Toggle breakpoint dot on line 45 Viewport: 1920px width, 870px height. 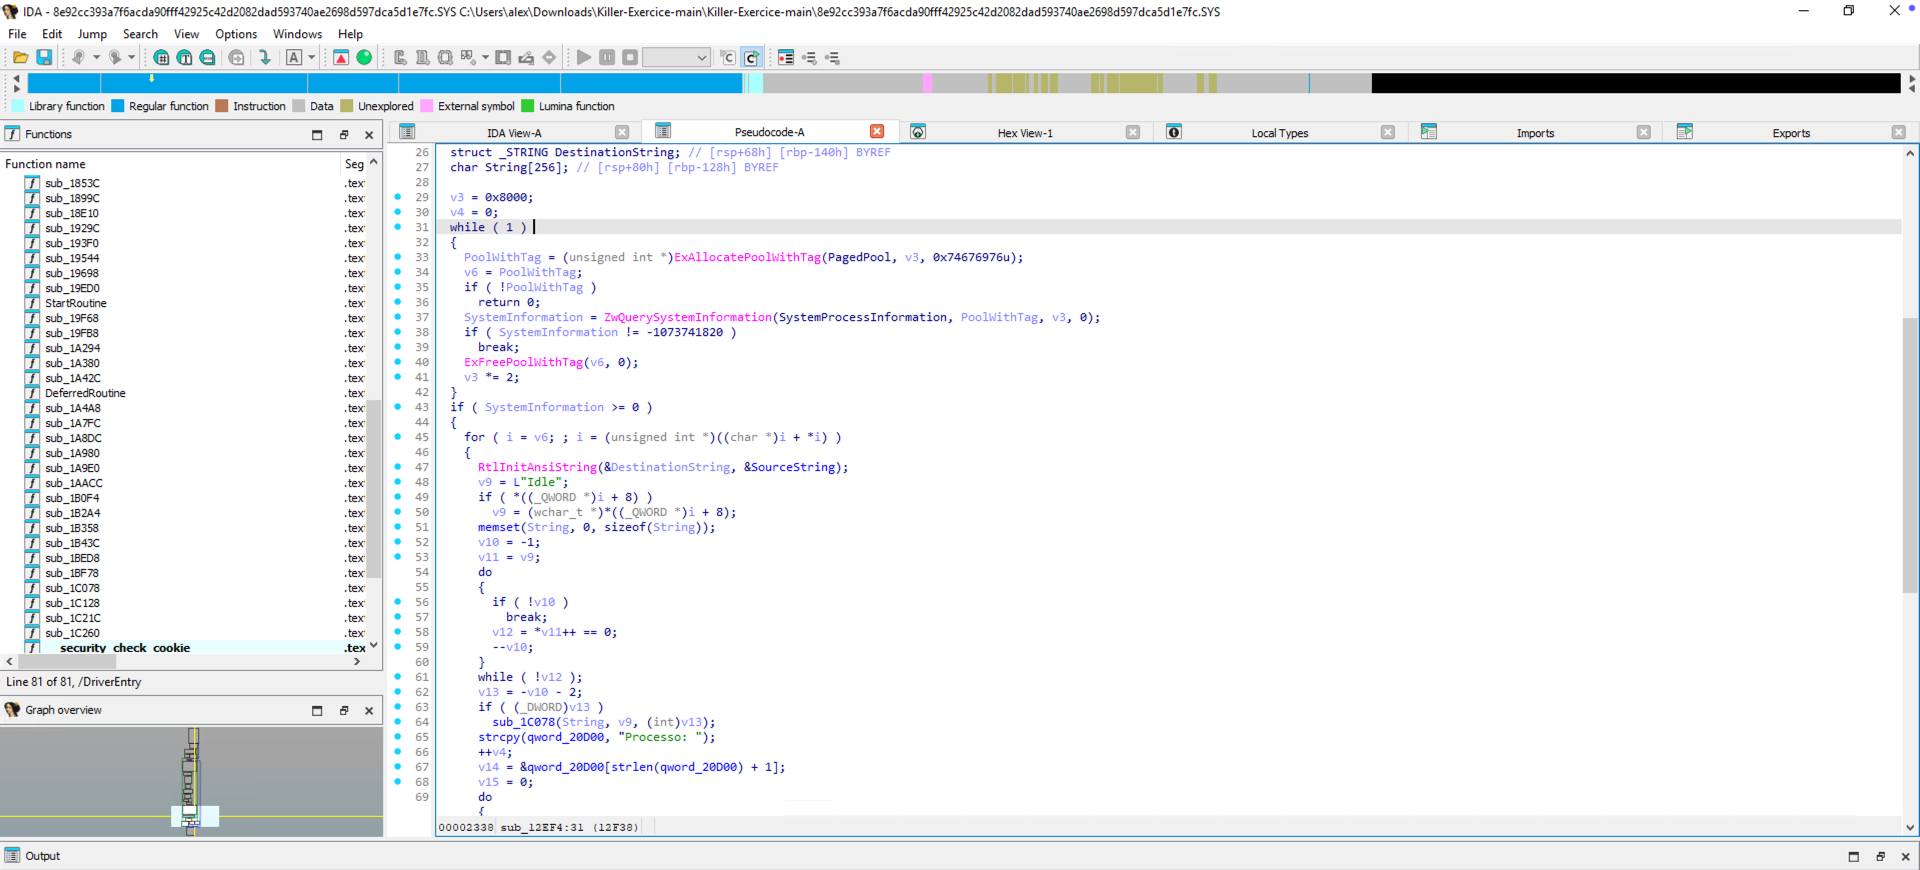click(398, 437)
